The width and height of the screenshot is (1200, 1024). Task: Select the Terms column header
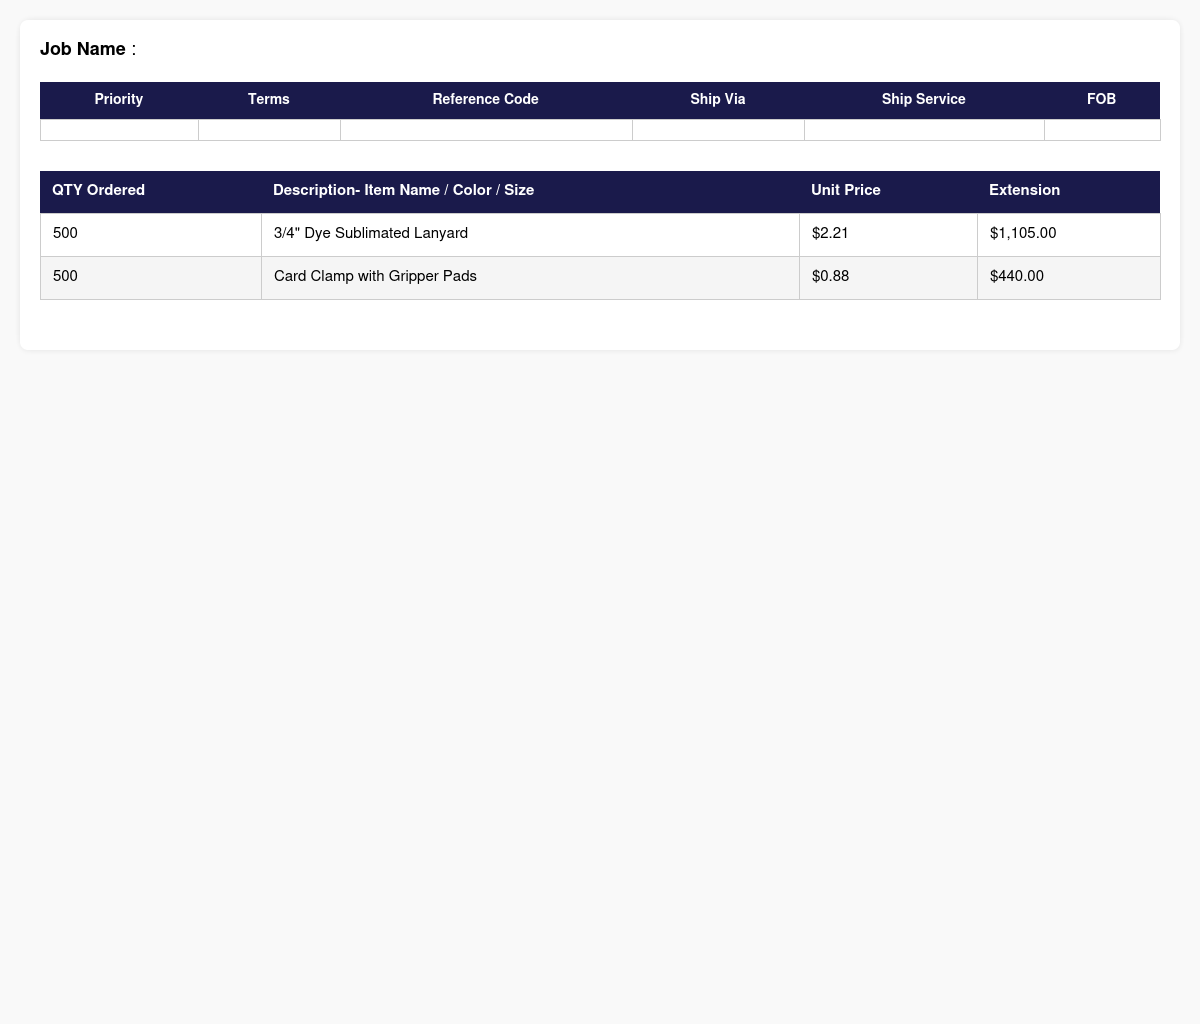(x=269, y=100)
